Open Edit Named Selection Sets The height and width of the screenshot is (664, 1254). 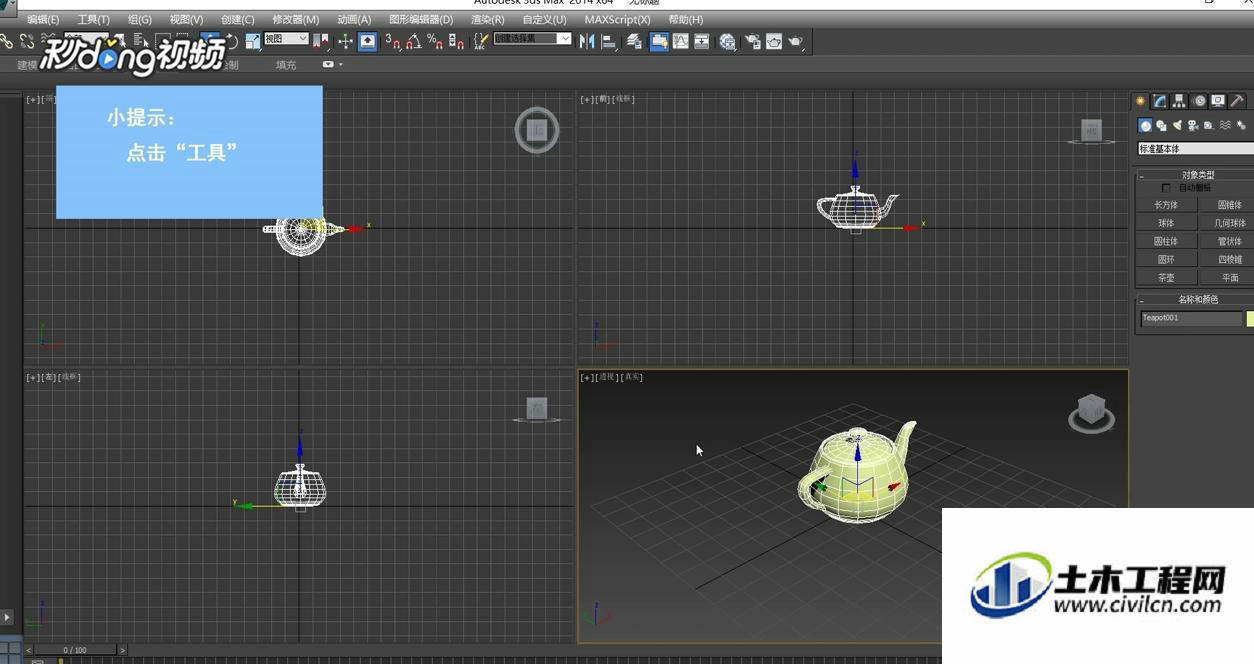[480, 42]
